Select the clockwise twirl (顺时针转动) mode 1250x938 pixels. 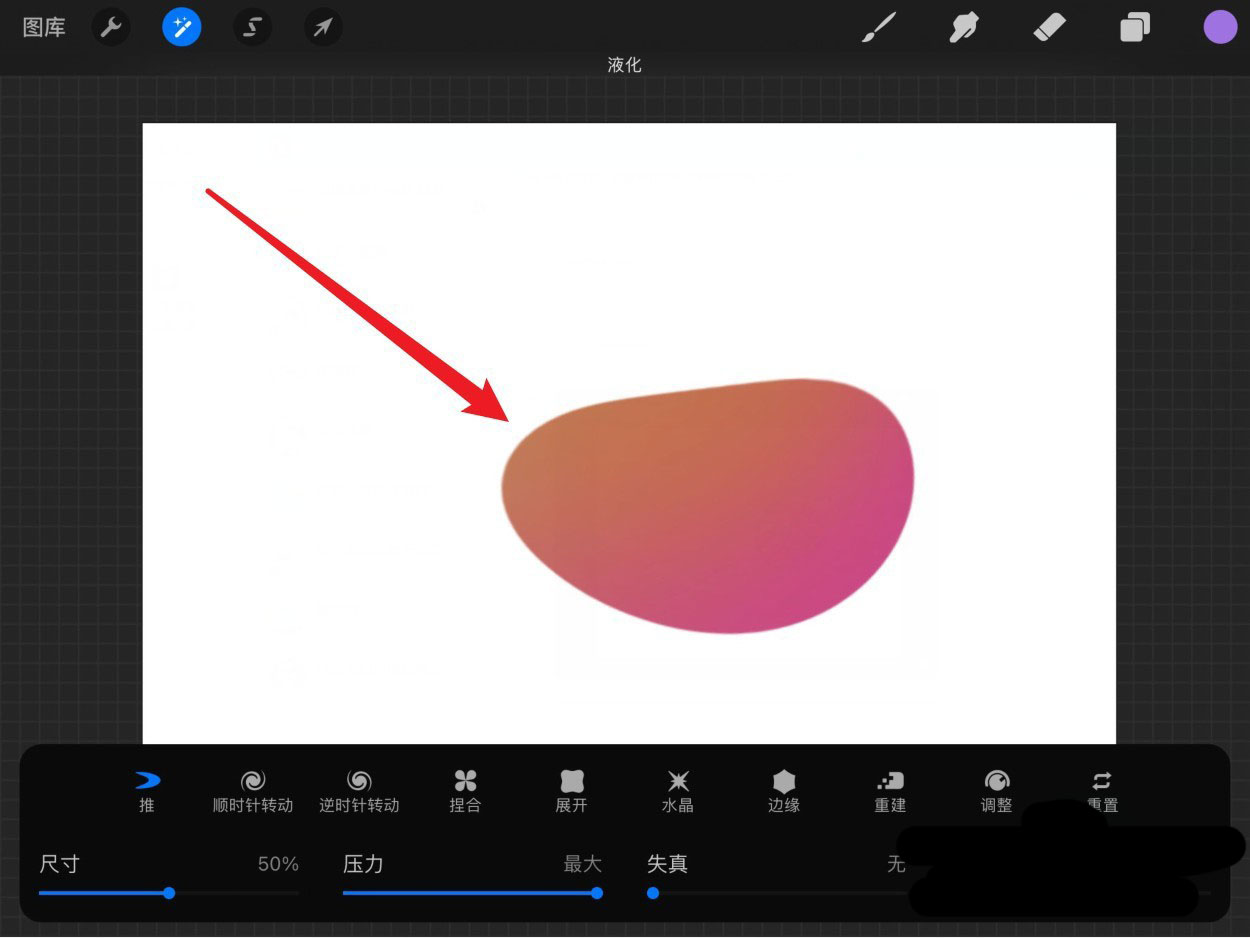(253, 790)
